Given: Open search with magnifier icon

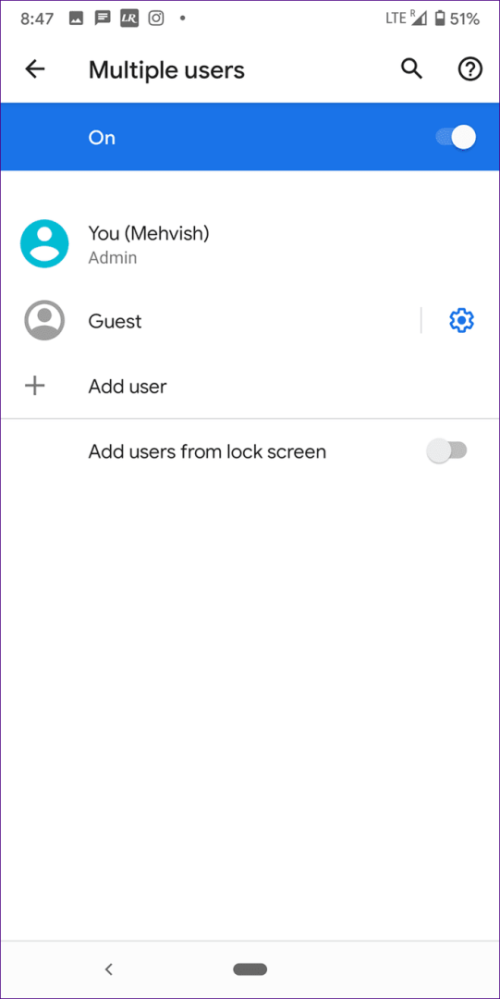Looking at the screenshot, I should coord(411,69).
